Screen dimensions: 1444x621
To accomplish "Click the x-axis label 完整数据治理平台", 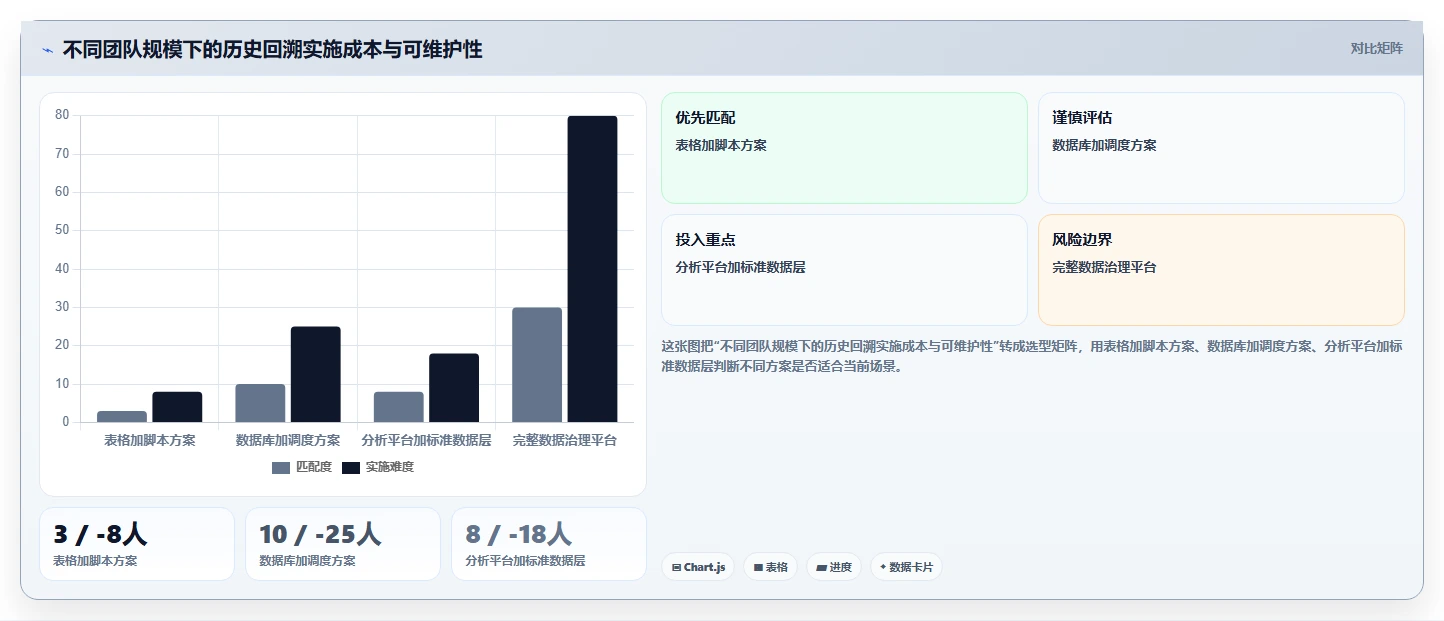I will click(565, 440).
